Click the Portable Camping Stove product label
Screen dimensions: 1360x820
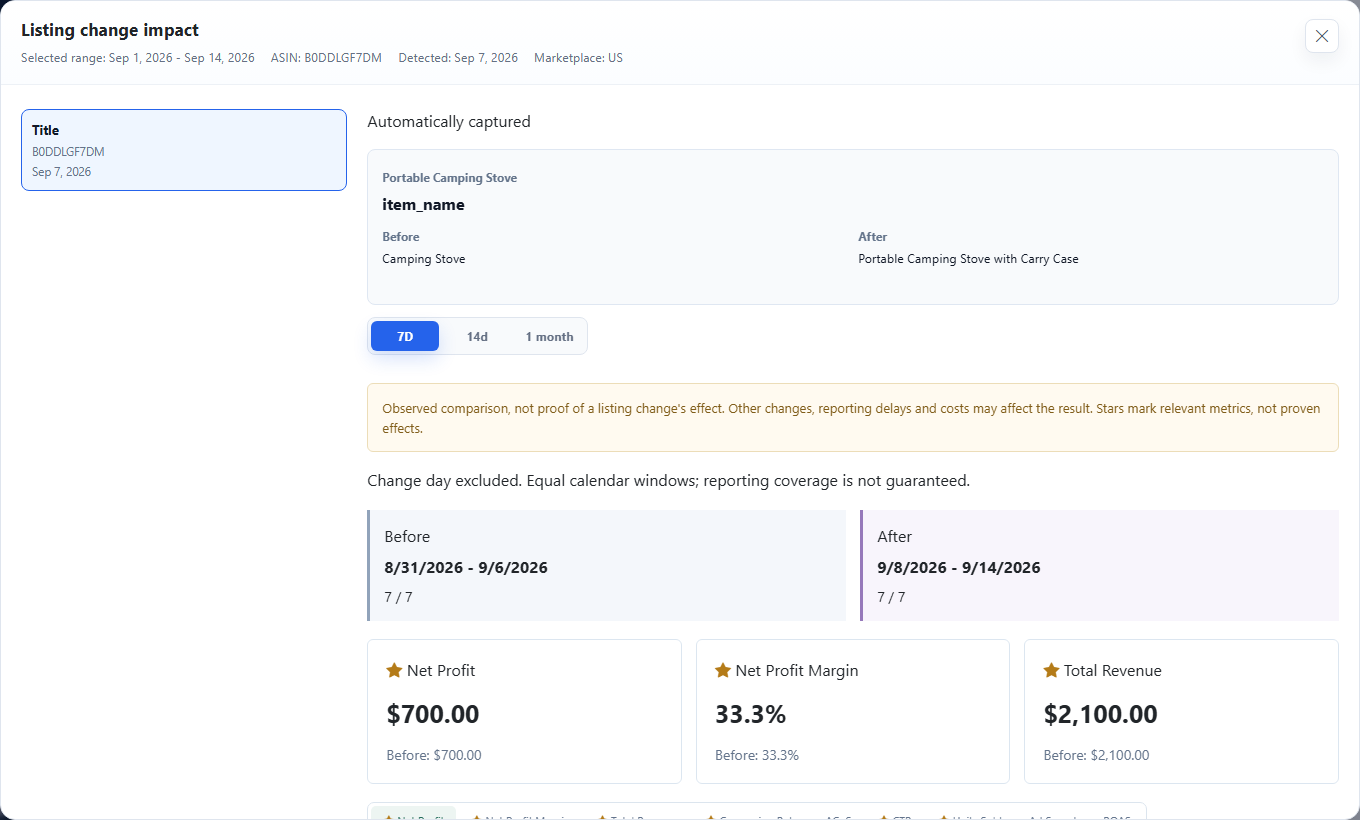pyautogui.click(x=450, y=178)
